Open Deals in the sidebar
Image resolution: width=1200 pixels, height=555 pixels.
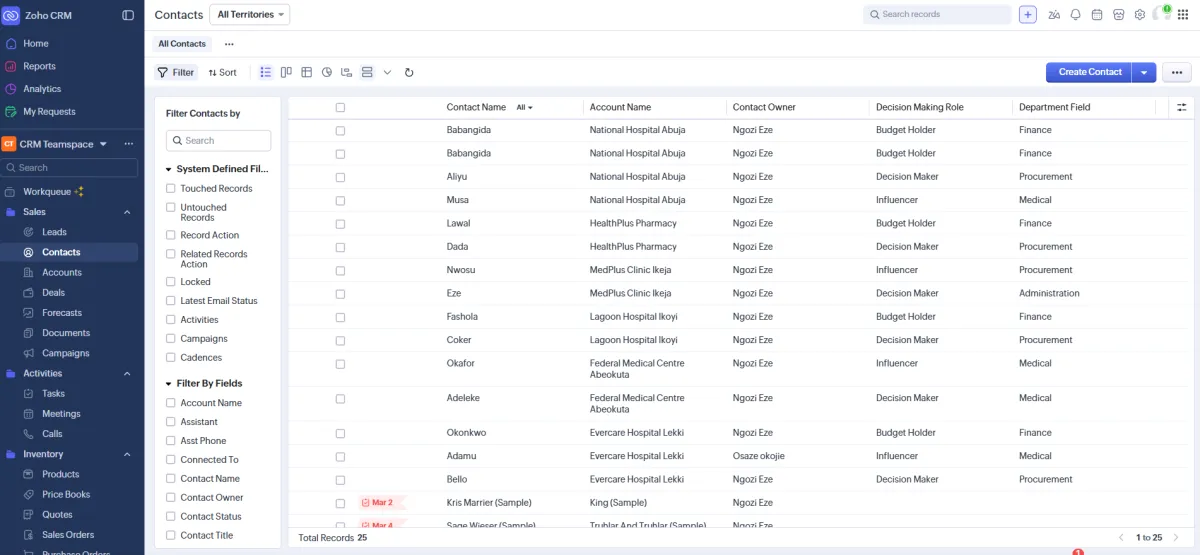pyautogui.click(x=53, y=293)
